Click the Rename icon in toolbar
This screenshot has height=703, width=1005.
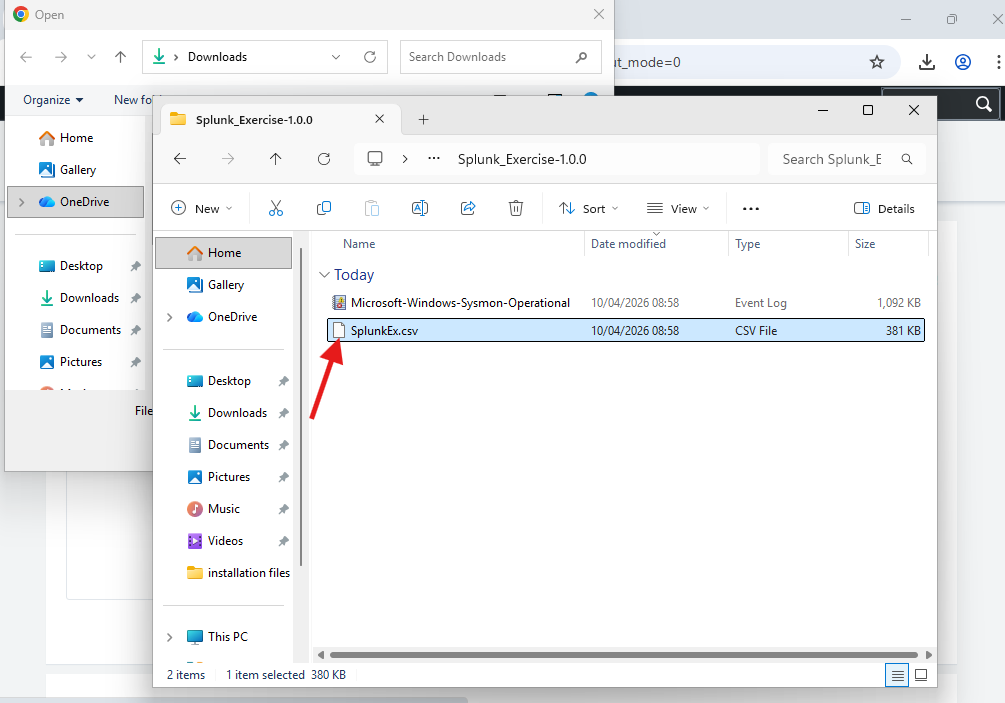pyautogui.click(x=420, y=208)
